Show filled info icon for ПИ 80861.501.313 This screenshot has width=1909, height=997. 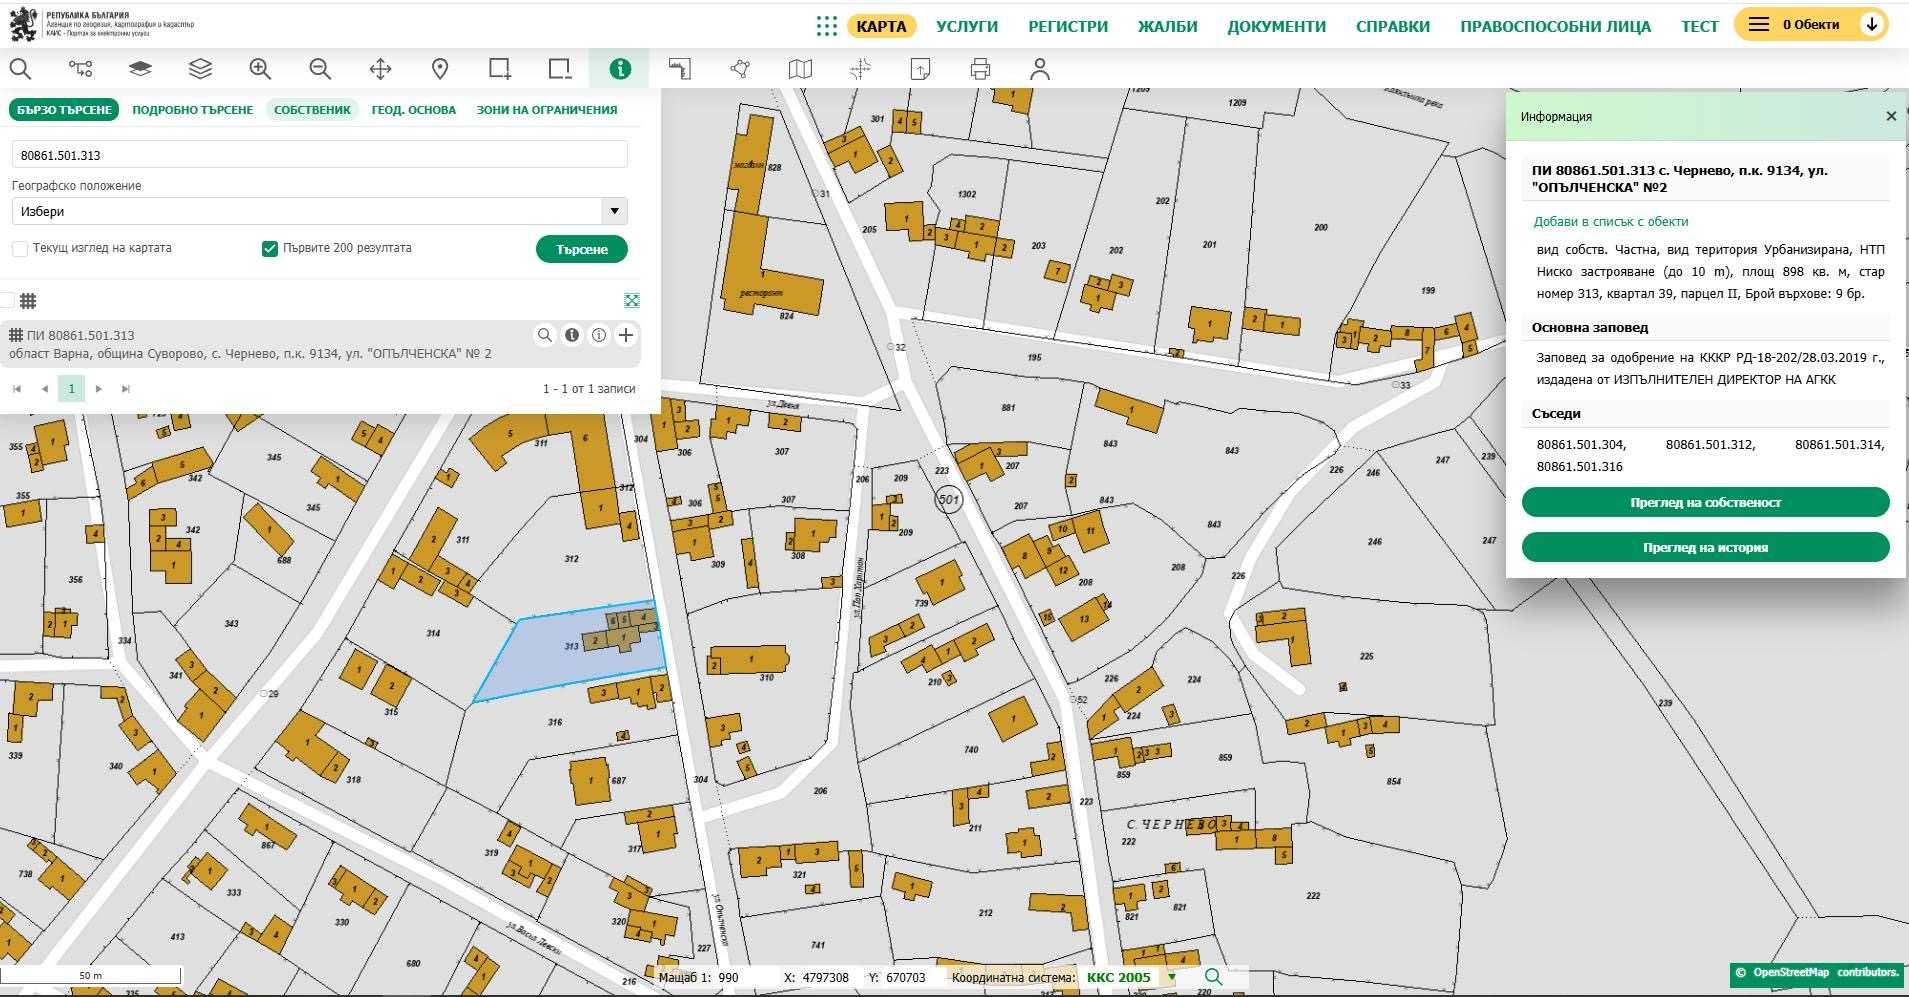pyautogui.click(x=572, y=336)
